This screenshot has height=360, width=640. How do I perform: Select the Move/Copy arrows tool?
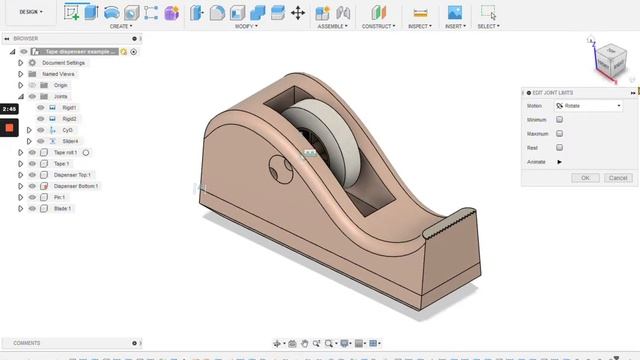pyautogui.click(x=298, y=13)
